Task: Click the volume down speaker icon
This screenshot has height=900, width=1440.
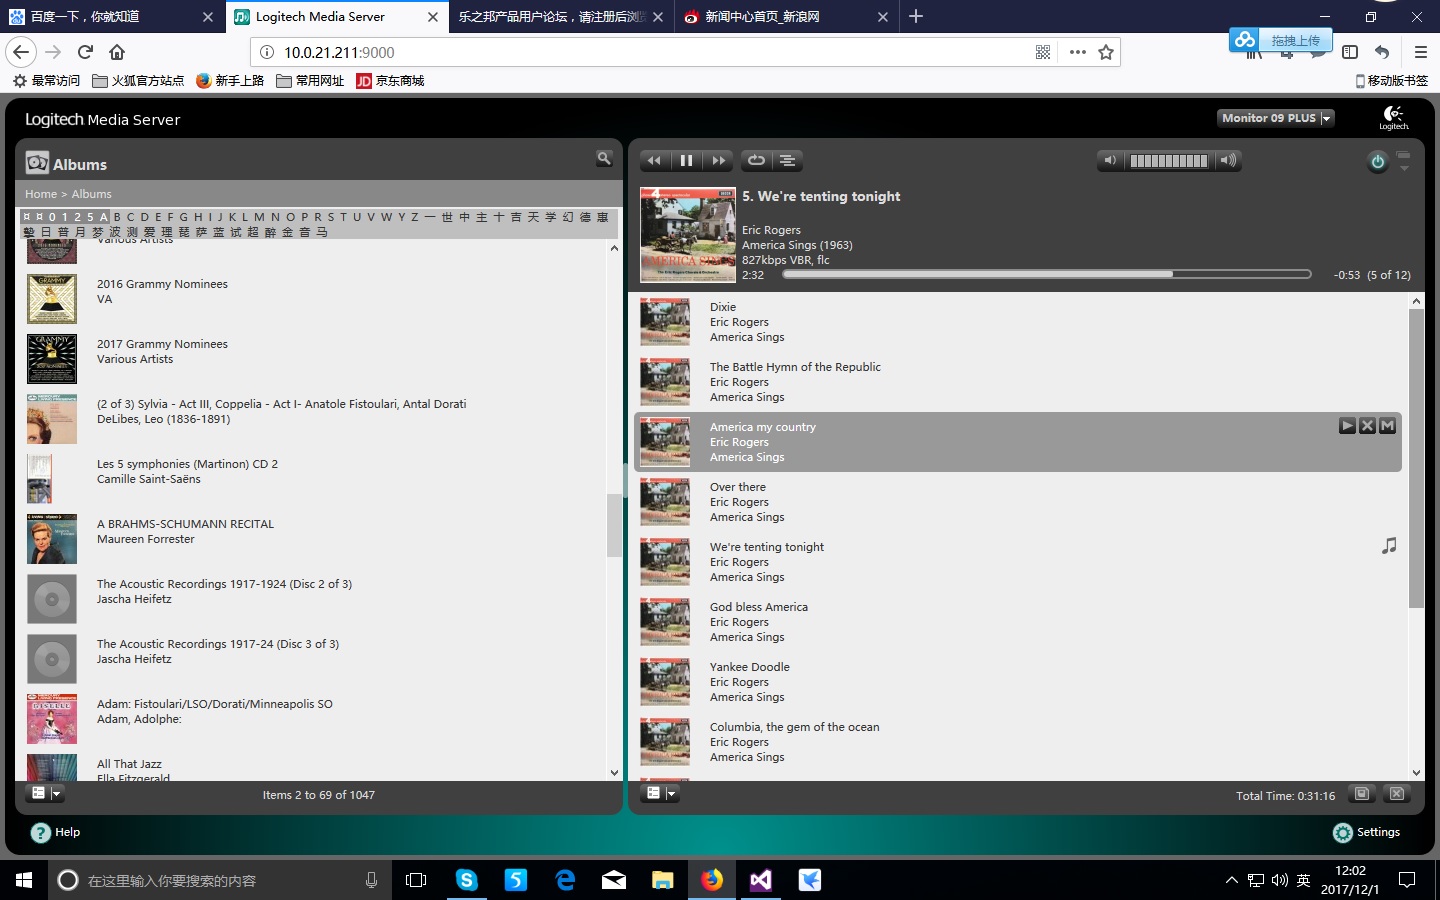Action: [1110, 160]
